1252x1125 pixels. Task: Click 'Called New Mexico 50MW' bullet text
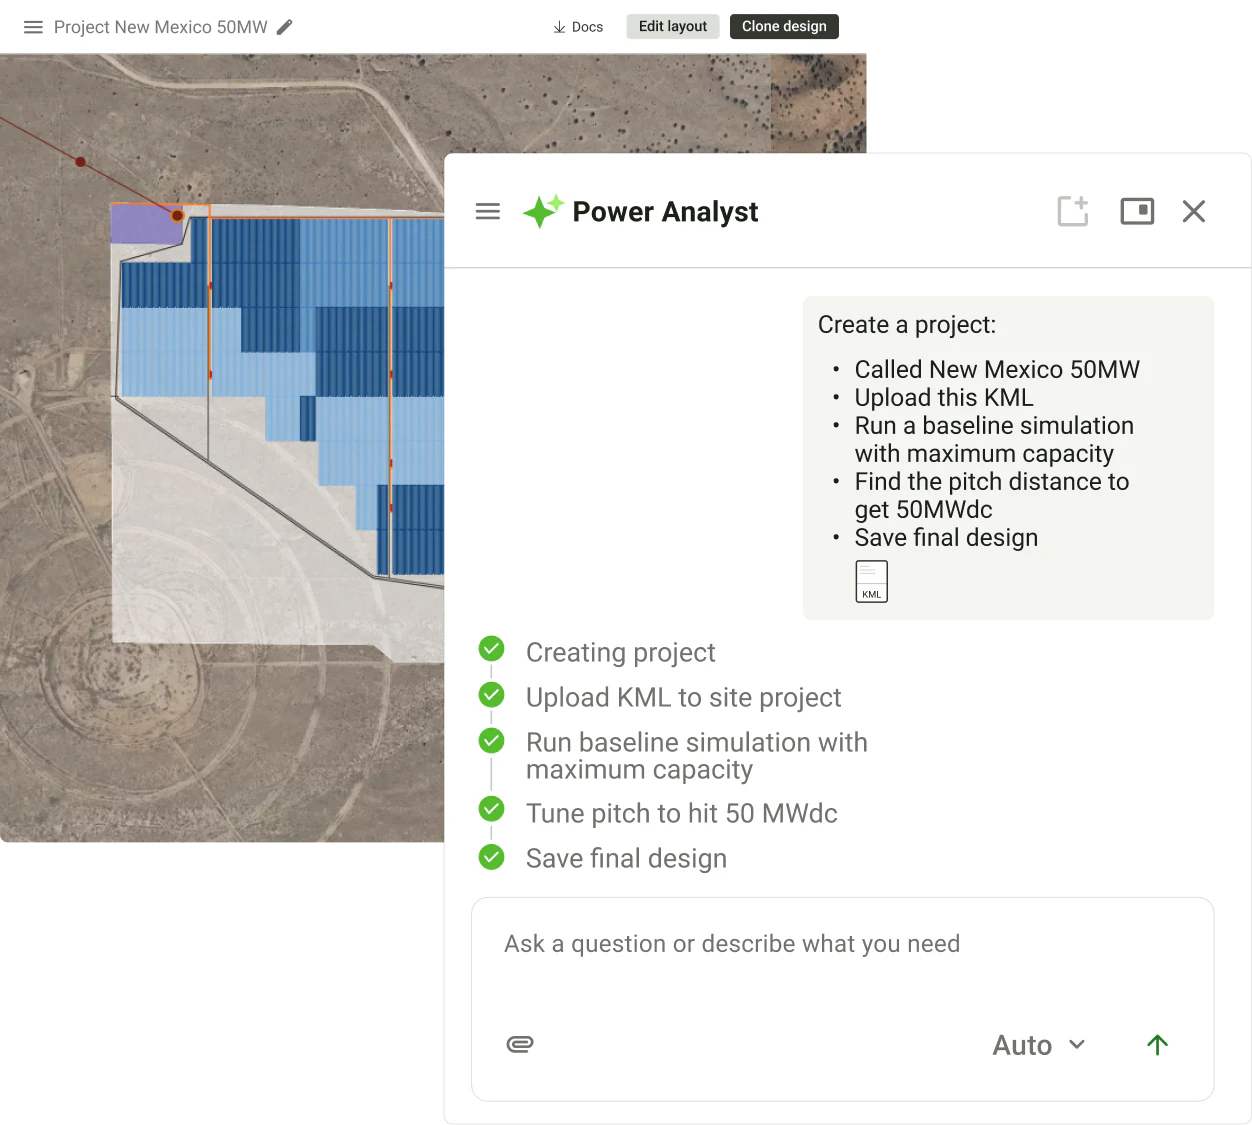(997, 369)
